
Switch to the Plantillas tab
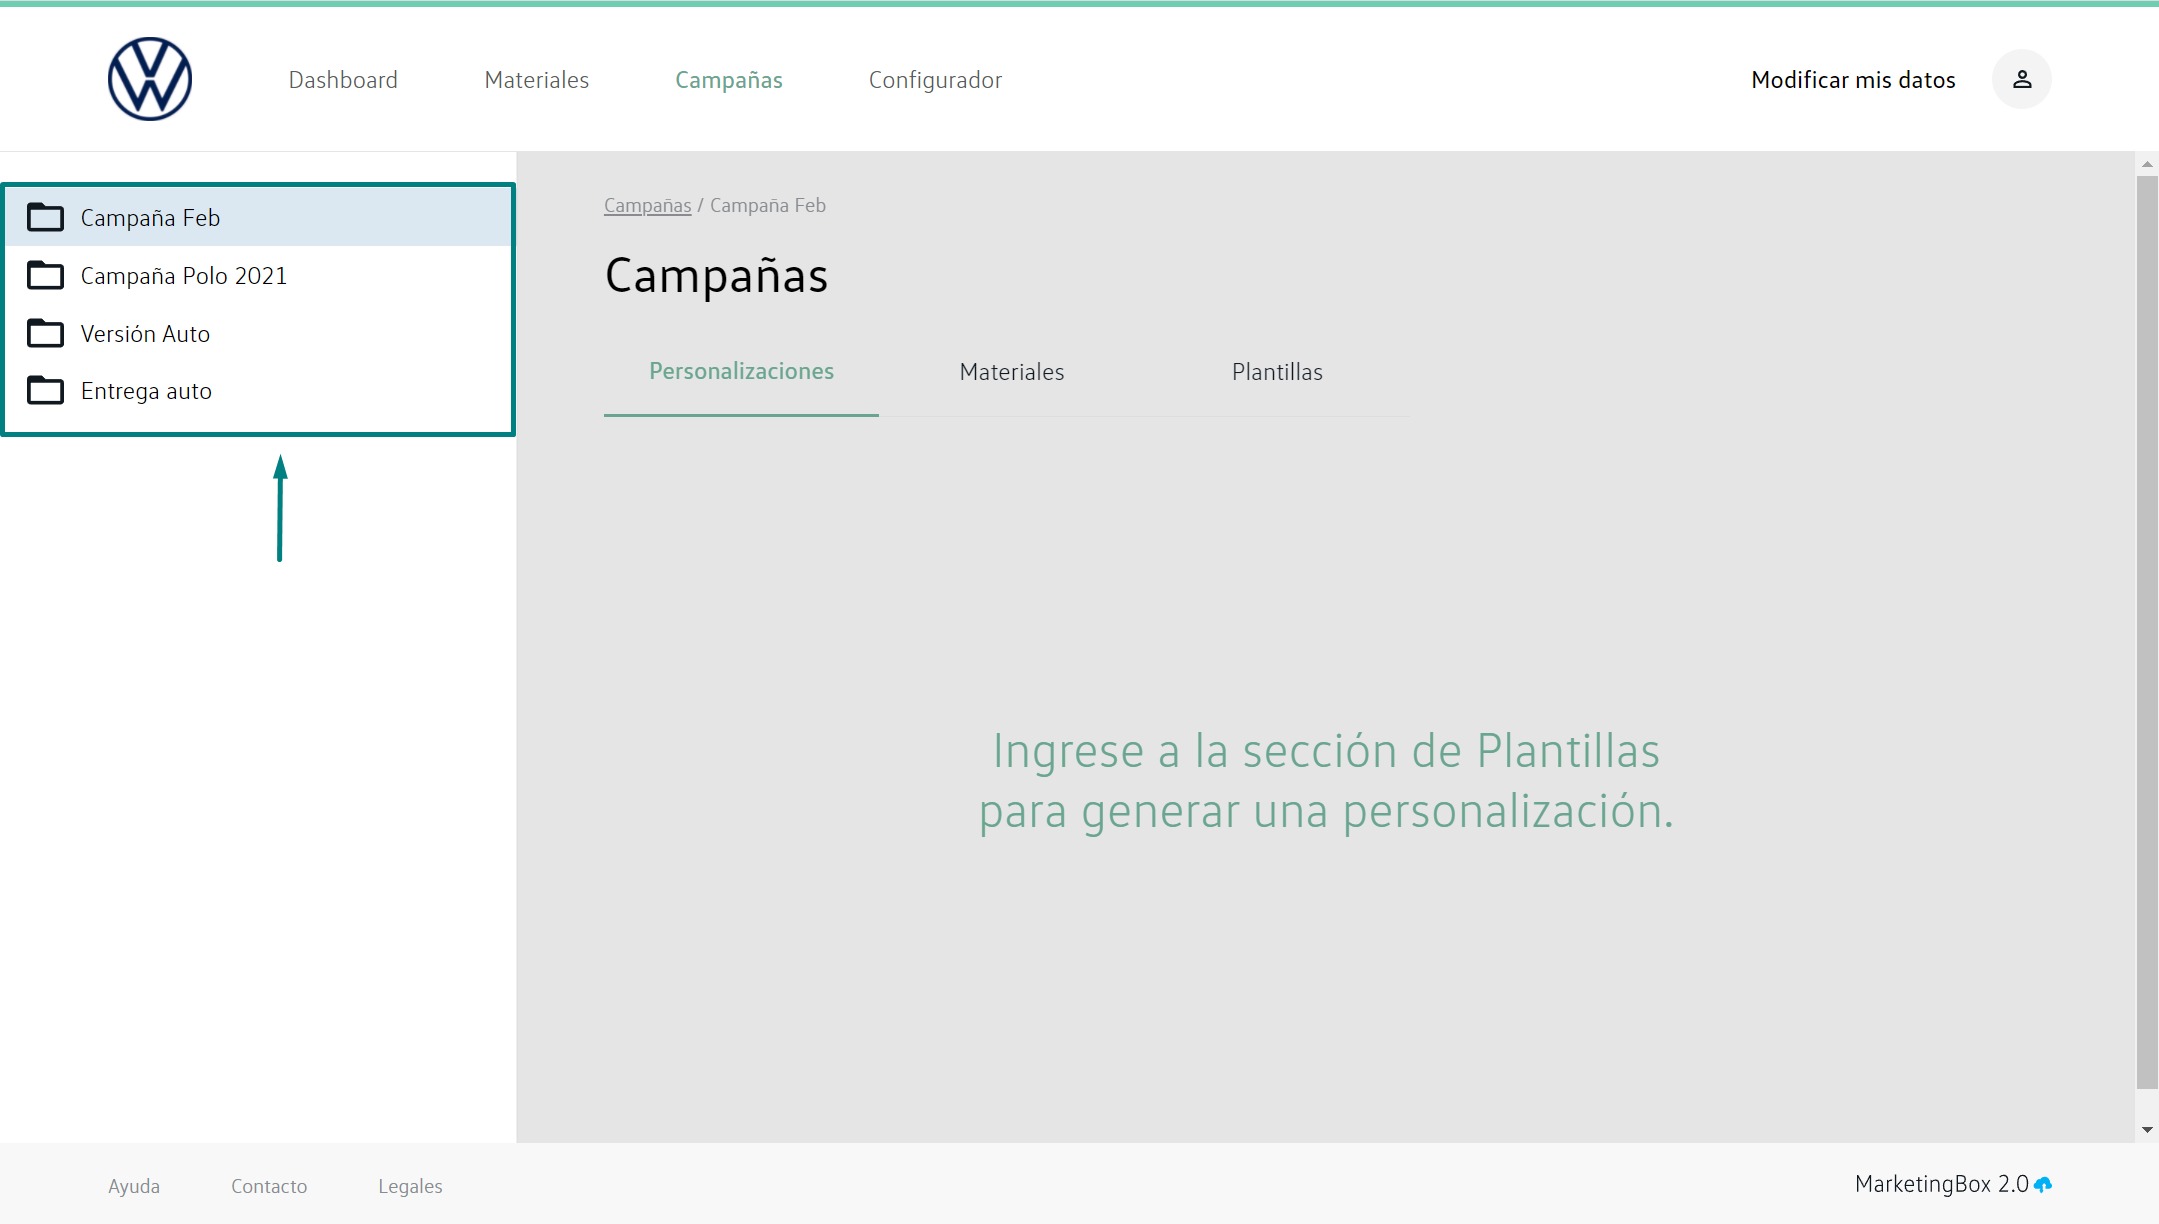click(x=1277, y=372)
